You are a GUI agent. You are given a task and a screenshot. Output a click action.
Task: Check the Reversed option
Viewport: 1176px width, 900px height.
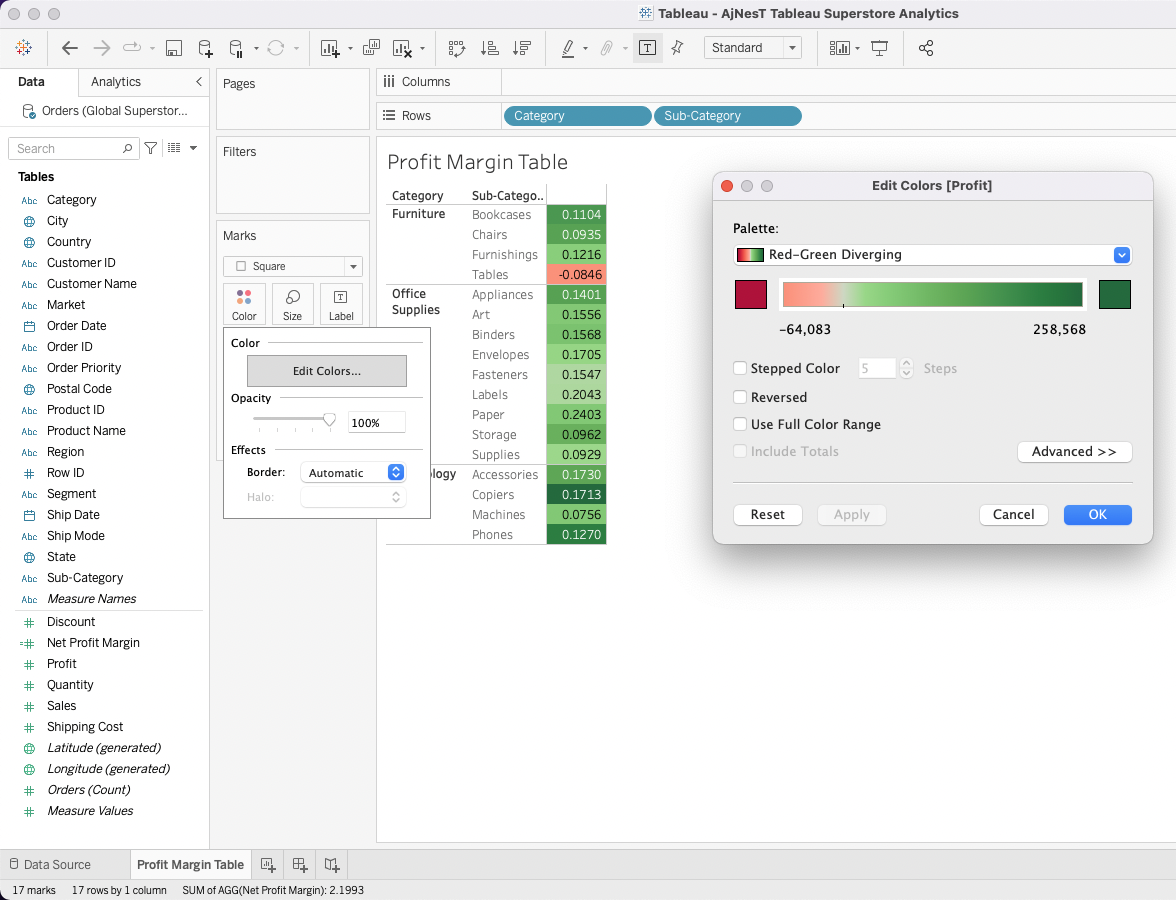tap(740, 397)
